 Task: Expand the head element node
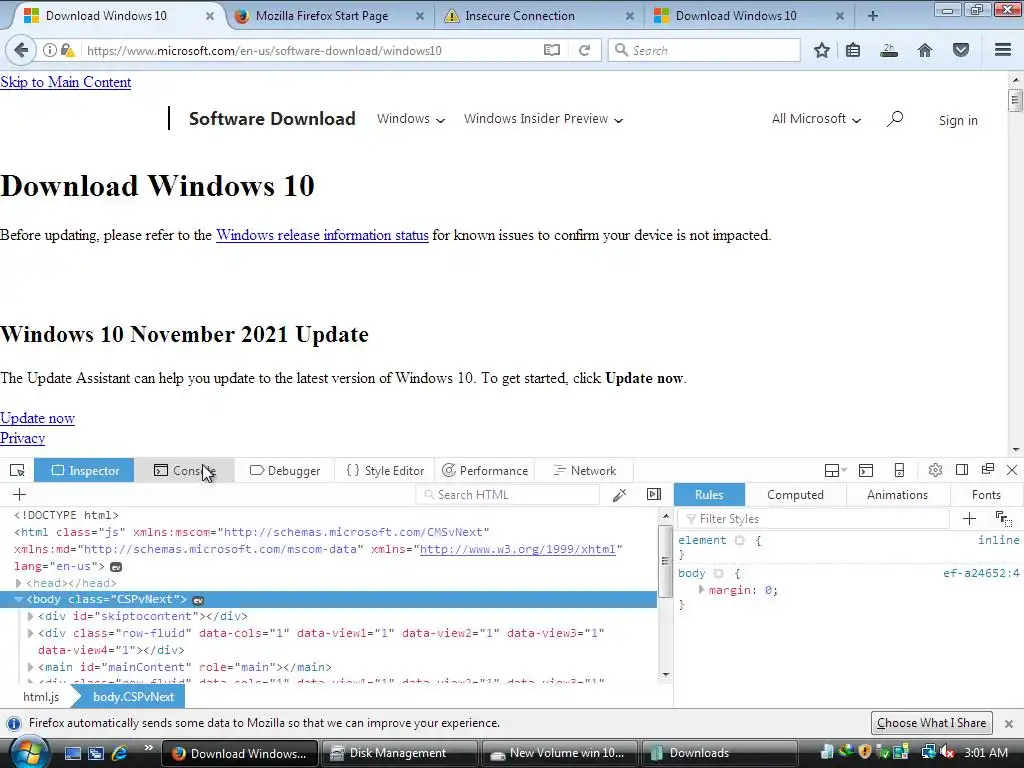point(18,583)
